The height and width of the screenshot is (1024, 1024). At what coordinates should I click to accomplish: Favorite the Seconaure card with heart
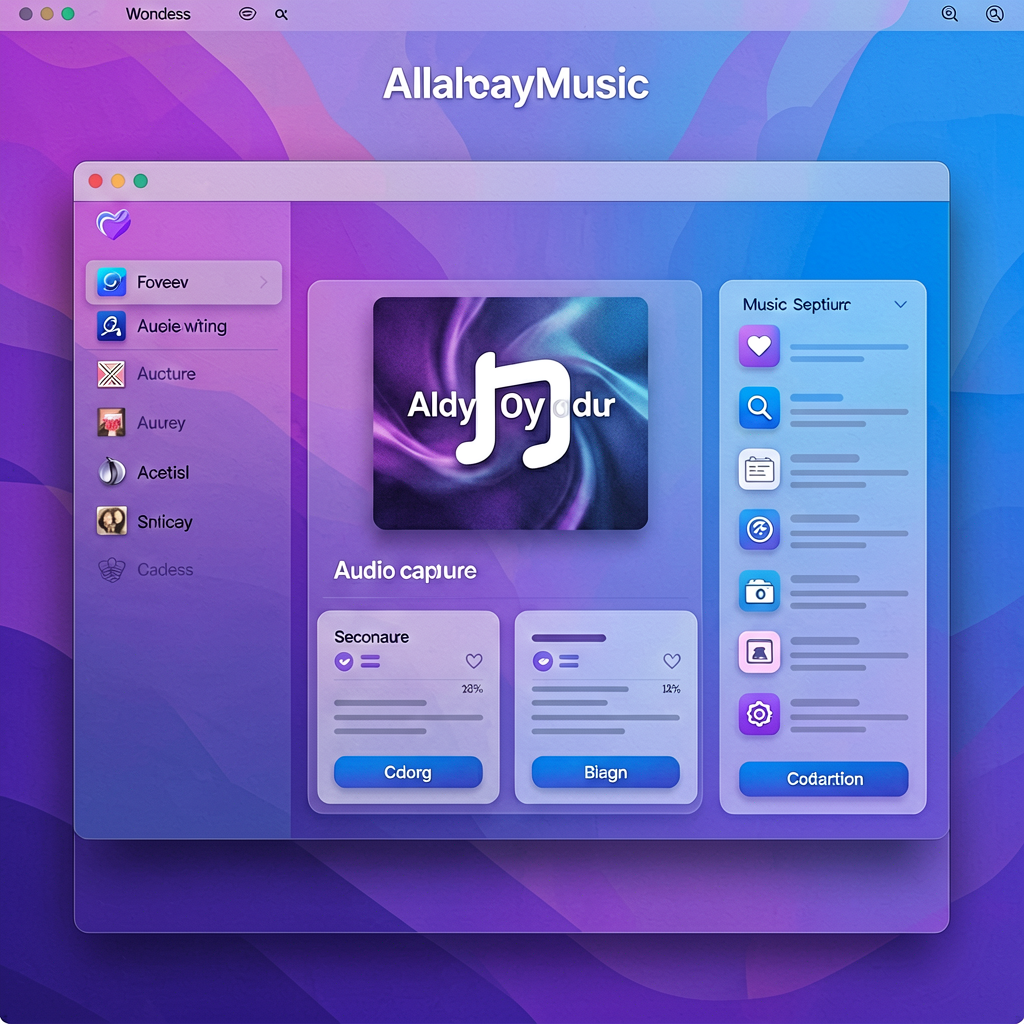[474, 661]
